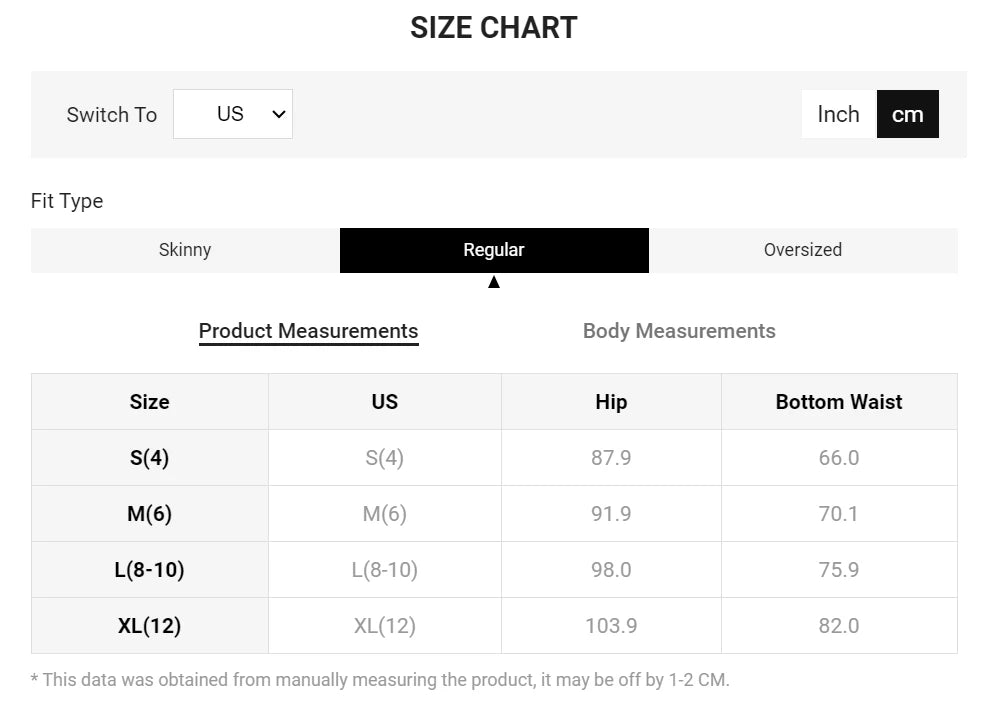Click the dropdown chevron arrow next to US
The image size is (987, 712).
278,114
